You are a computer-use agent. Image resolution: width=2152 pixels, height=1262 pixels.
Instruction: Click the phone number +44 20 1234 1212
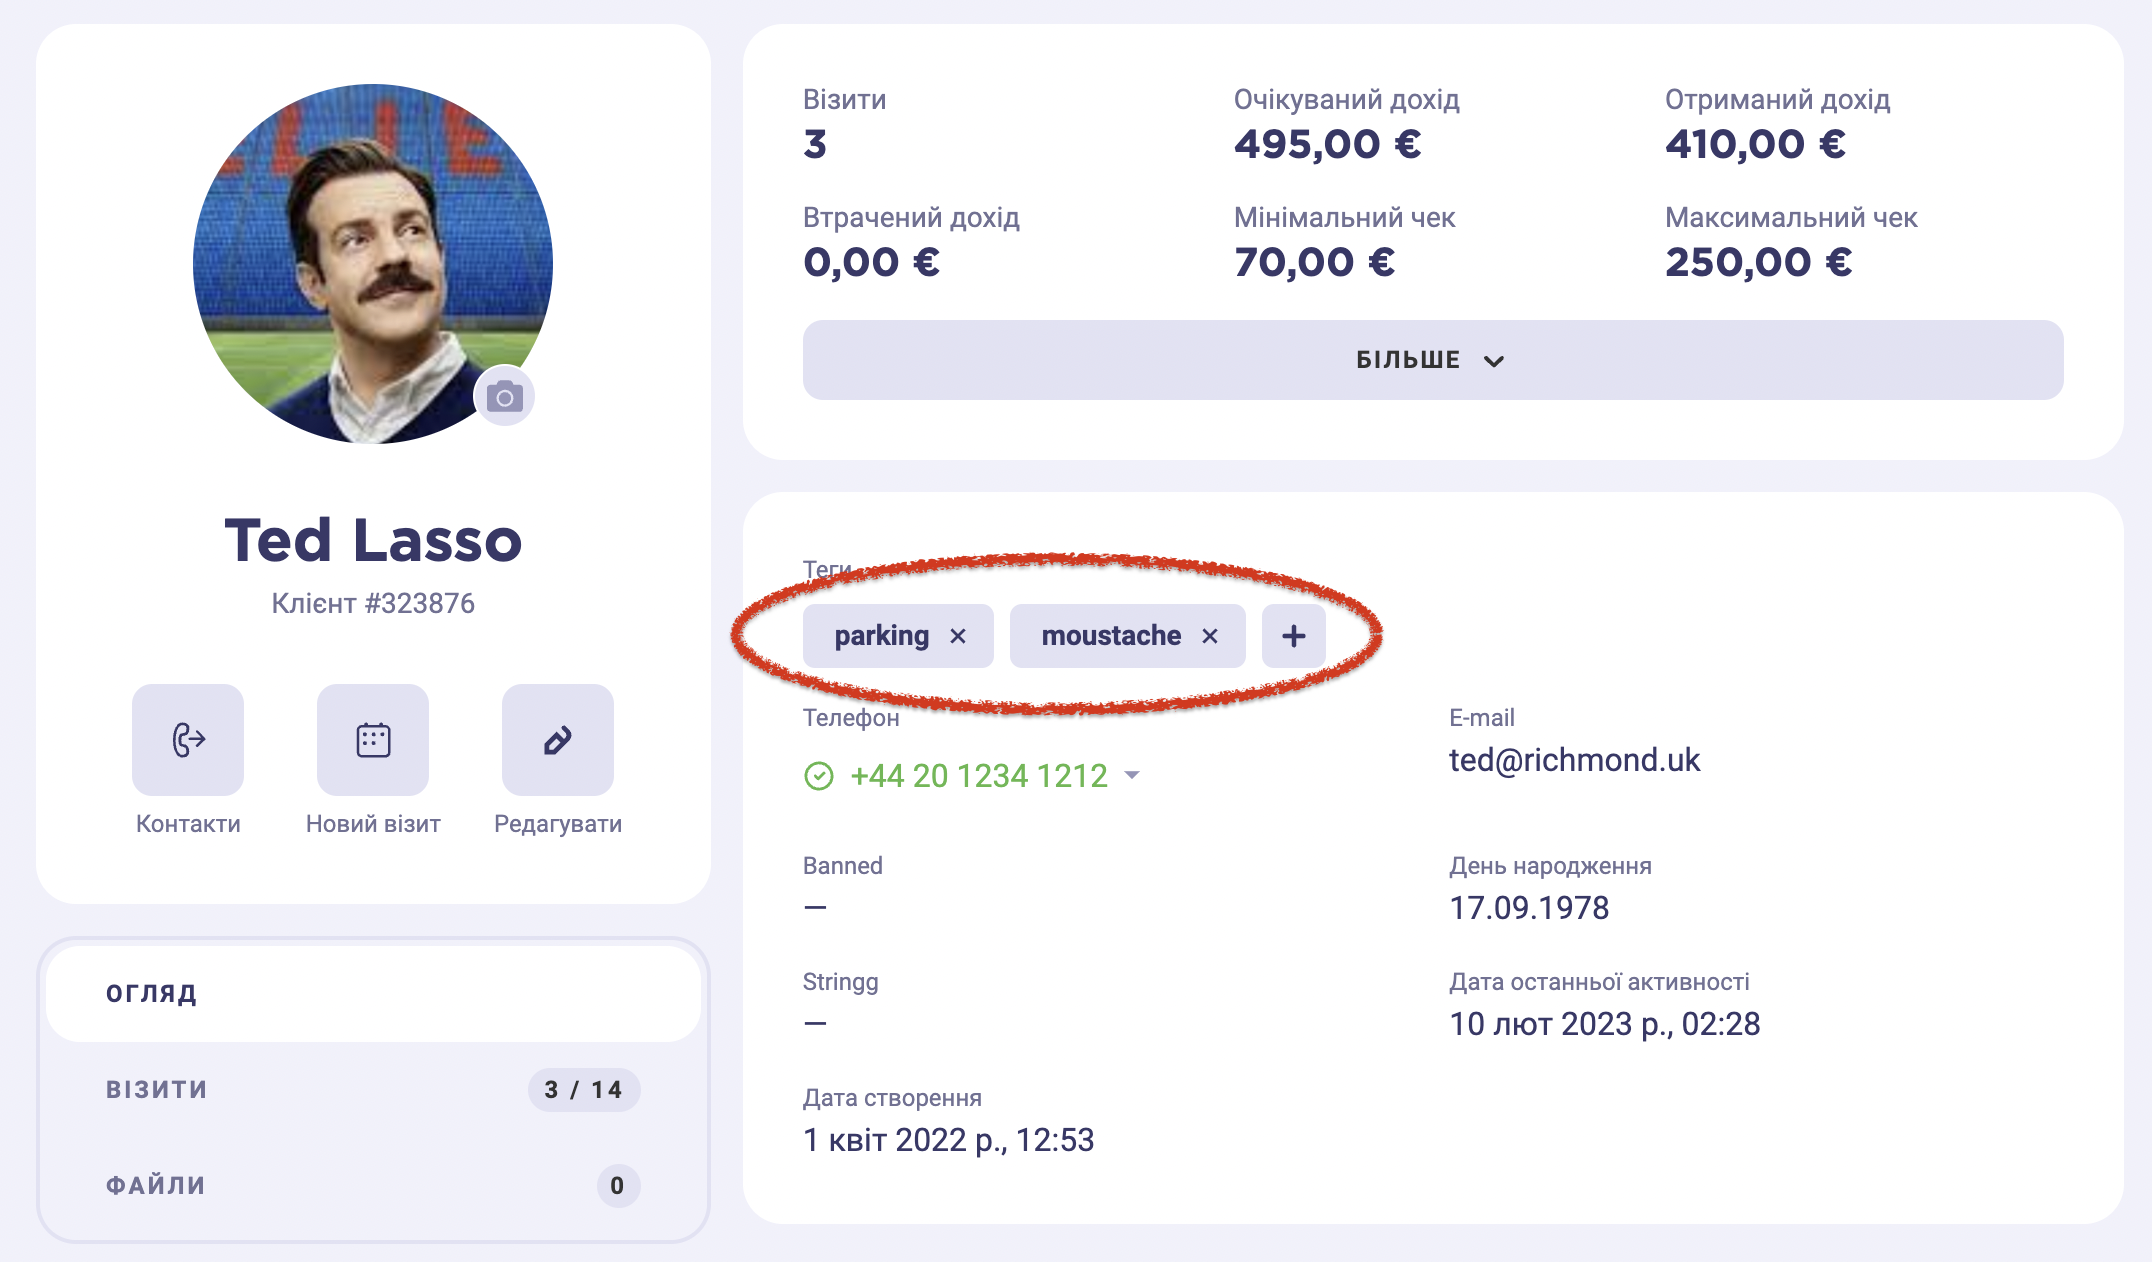pyautogui.click(x=979, y=776)
